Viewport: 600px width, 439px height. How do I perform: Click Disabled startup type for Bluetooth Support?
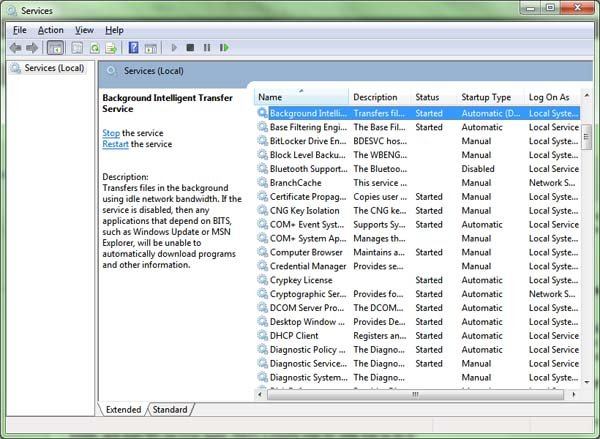click(478, 169)
